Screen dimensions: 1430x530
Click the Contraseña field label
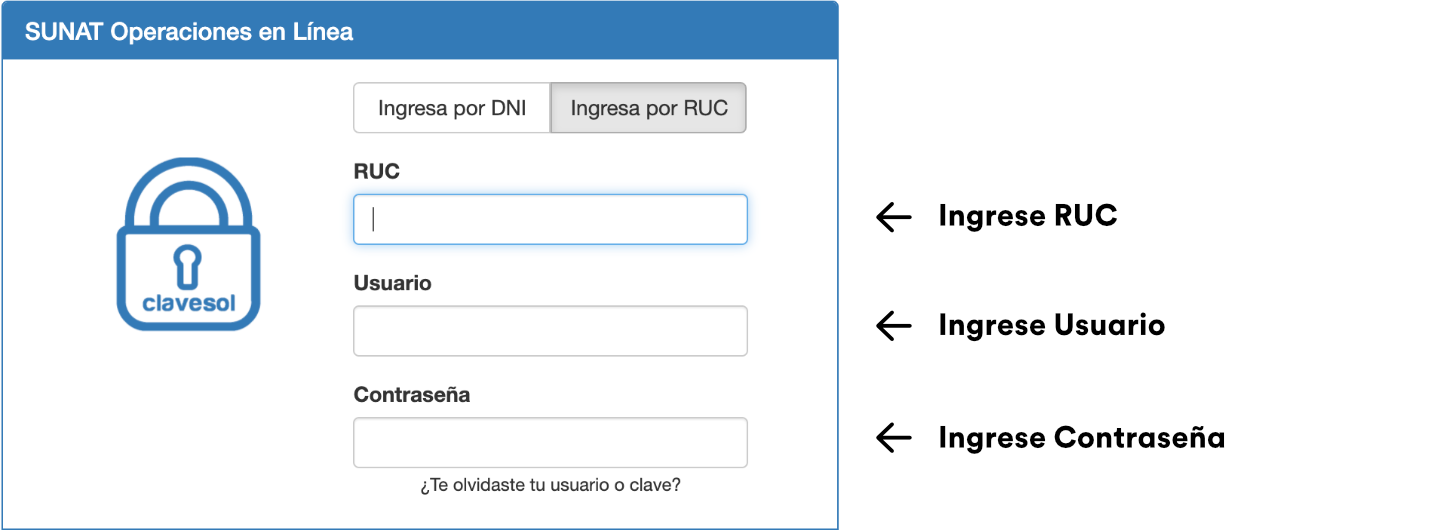point(412,395)
